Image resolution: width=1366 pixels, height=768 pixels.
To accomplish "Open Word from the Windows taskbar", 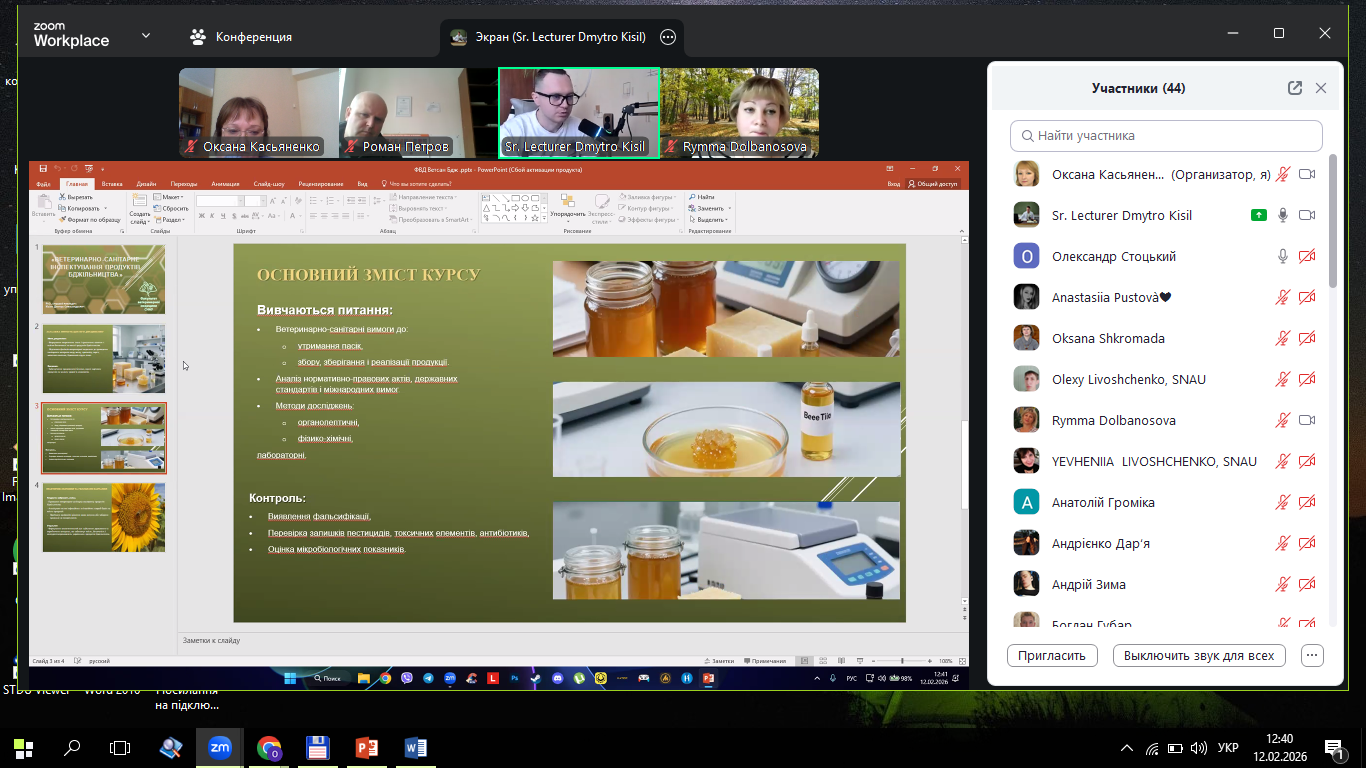I will pyautogui.click(x=416, y=747).
